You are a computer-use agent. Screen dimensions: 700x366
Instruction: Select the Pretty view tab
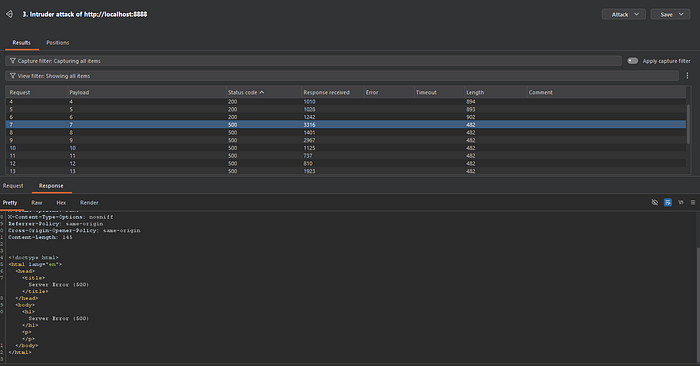tap(10, 203)
